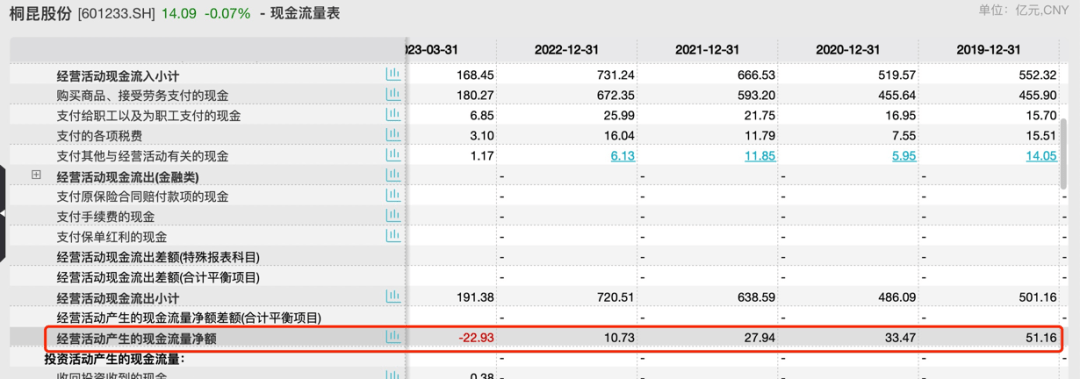Click the vertical scrollbar at the table's right

click(1064, 152)
